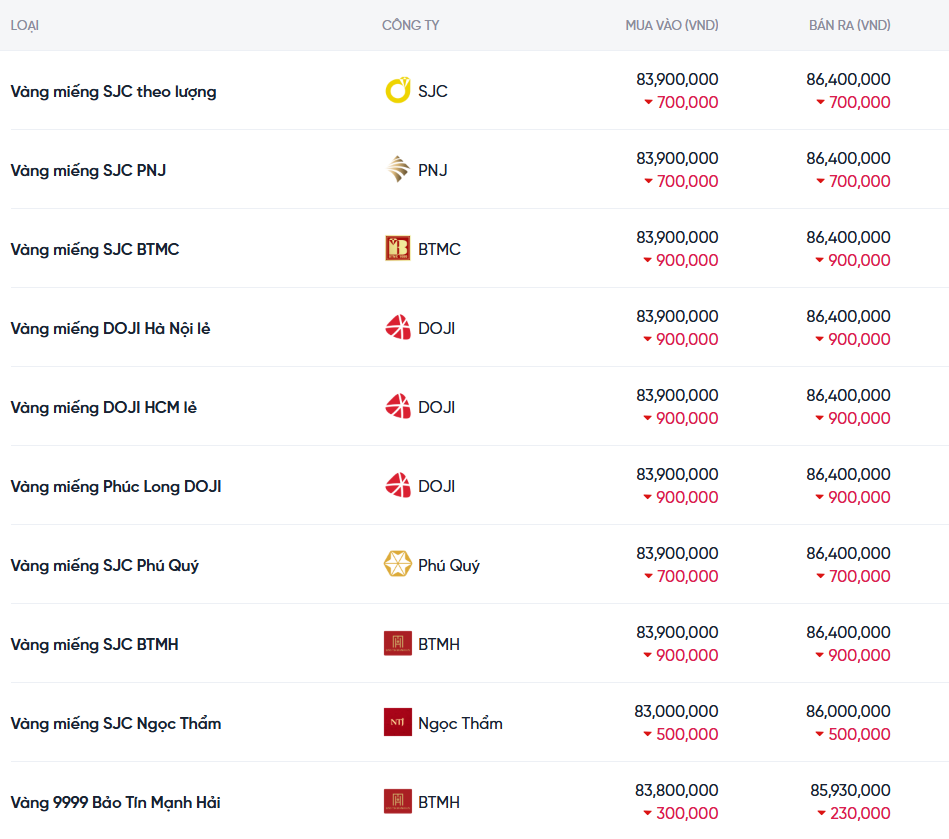The height and width of the screenshot is (839, 949).
Task: Click the BTMC red logo icon
Action: tap(397, 249)
